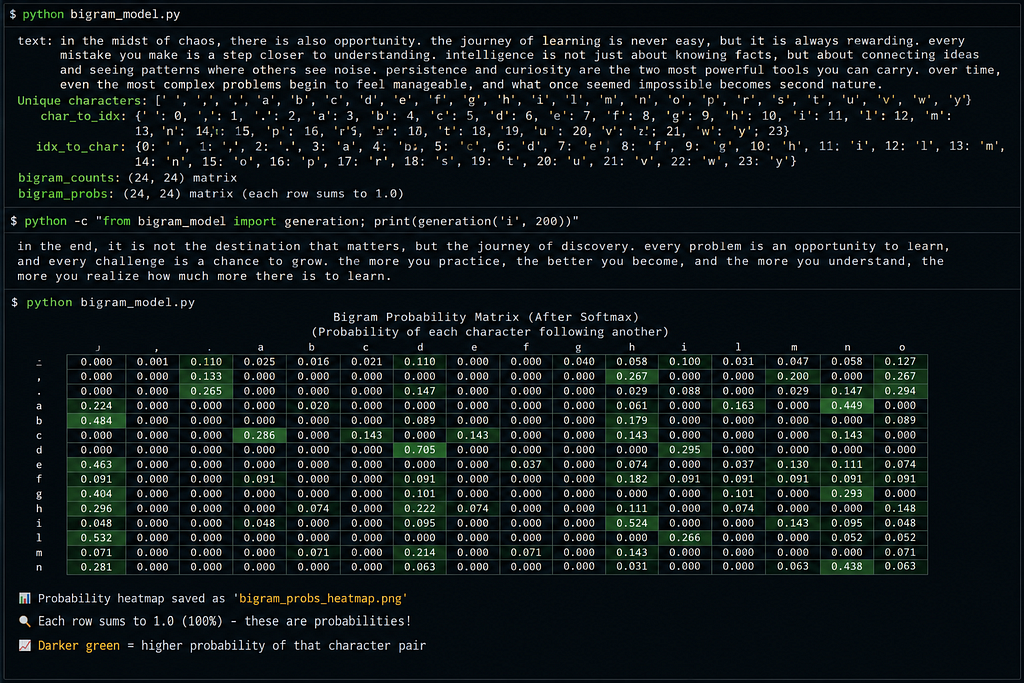1024x683 pixels.
Task: Click the 'Darker green' highlighted text
Action: tap(79, 645)
